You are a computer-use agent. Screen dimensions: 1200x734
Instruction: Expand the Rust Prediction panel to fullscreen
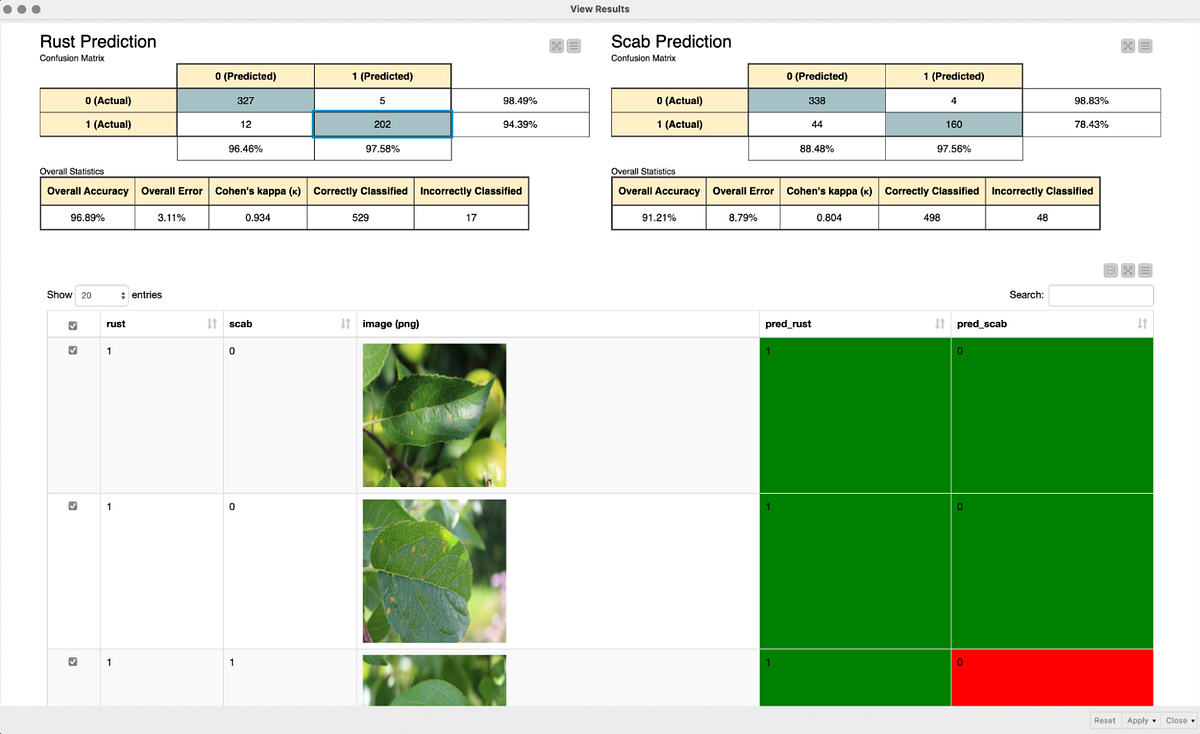(x=557, y=46)
